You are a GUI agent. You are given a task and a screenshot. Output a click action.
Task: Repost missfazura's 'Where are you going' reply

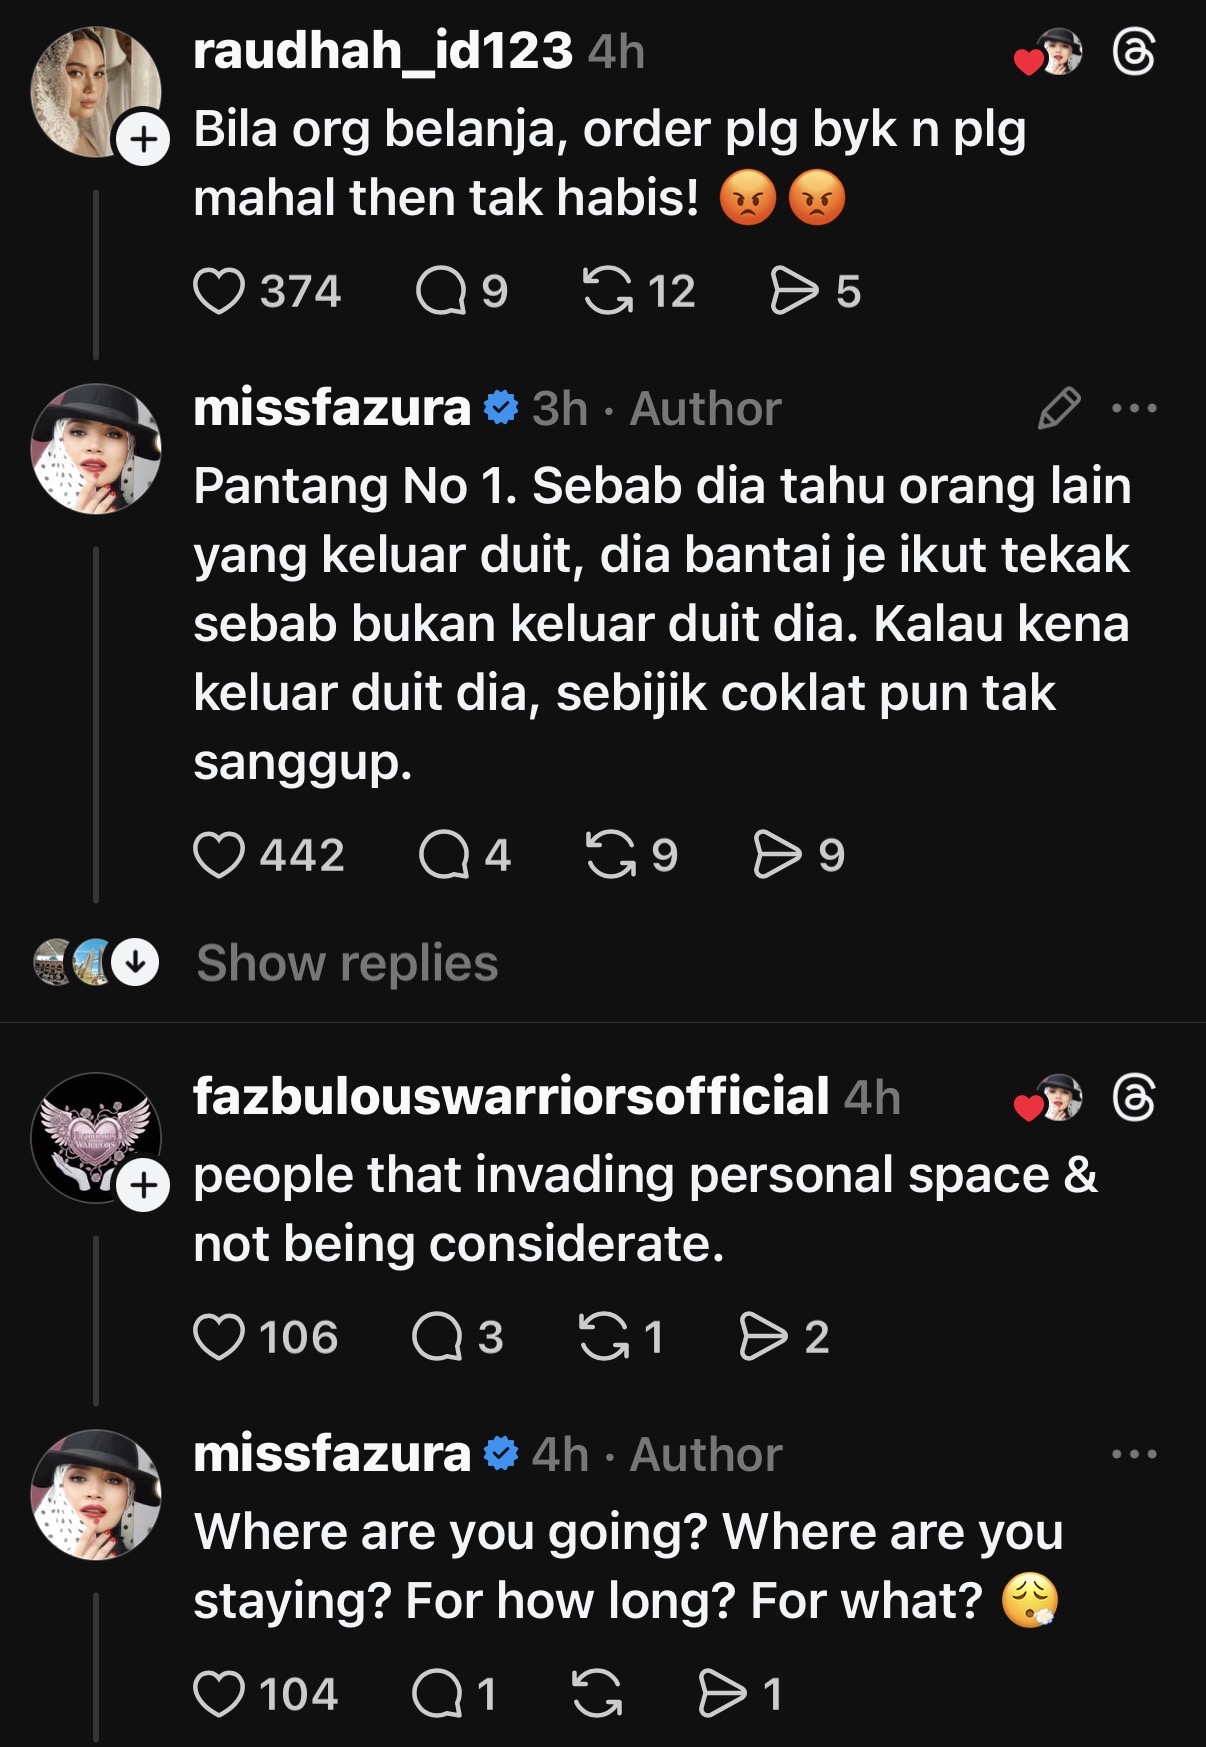click(x=597, y=1695)
